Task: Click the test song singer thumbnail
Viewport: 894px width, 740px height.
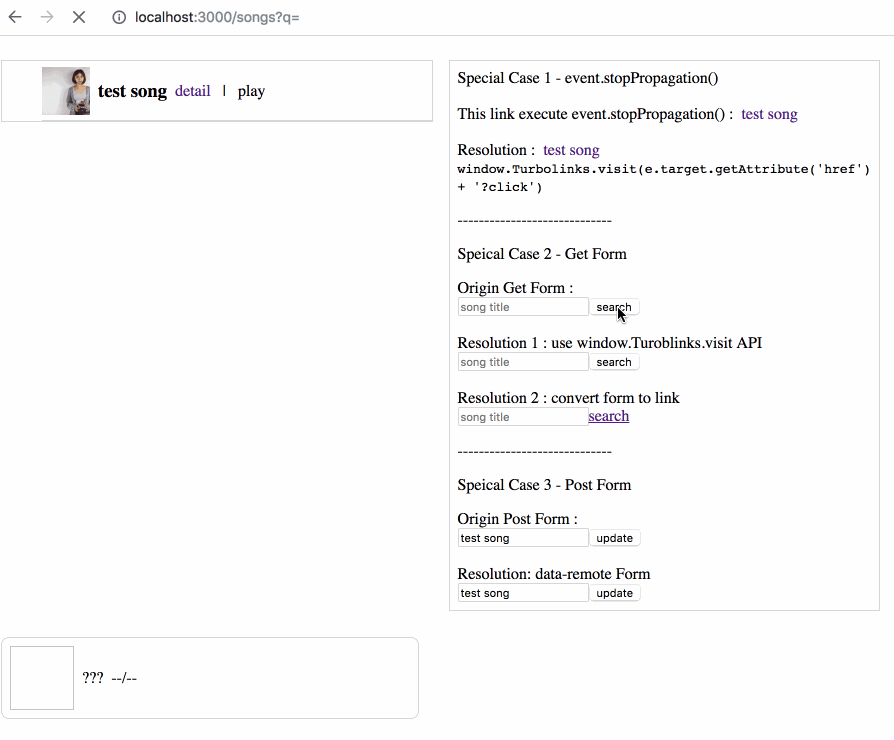Action: point(66,91)
